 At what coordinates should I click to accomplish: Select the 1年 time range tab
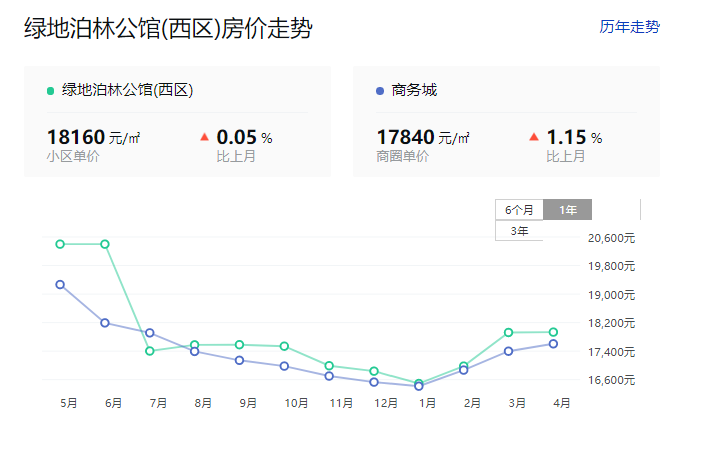pyautogui.click(x=568, y=210)
